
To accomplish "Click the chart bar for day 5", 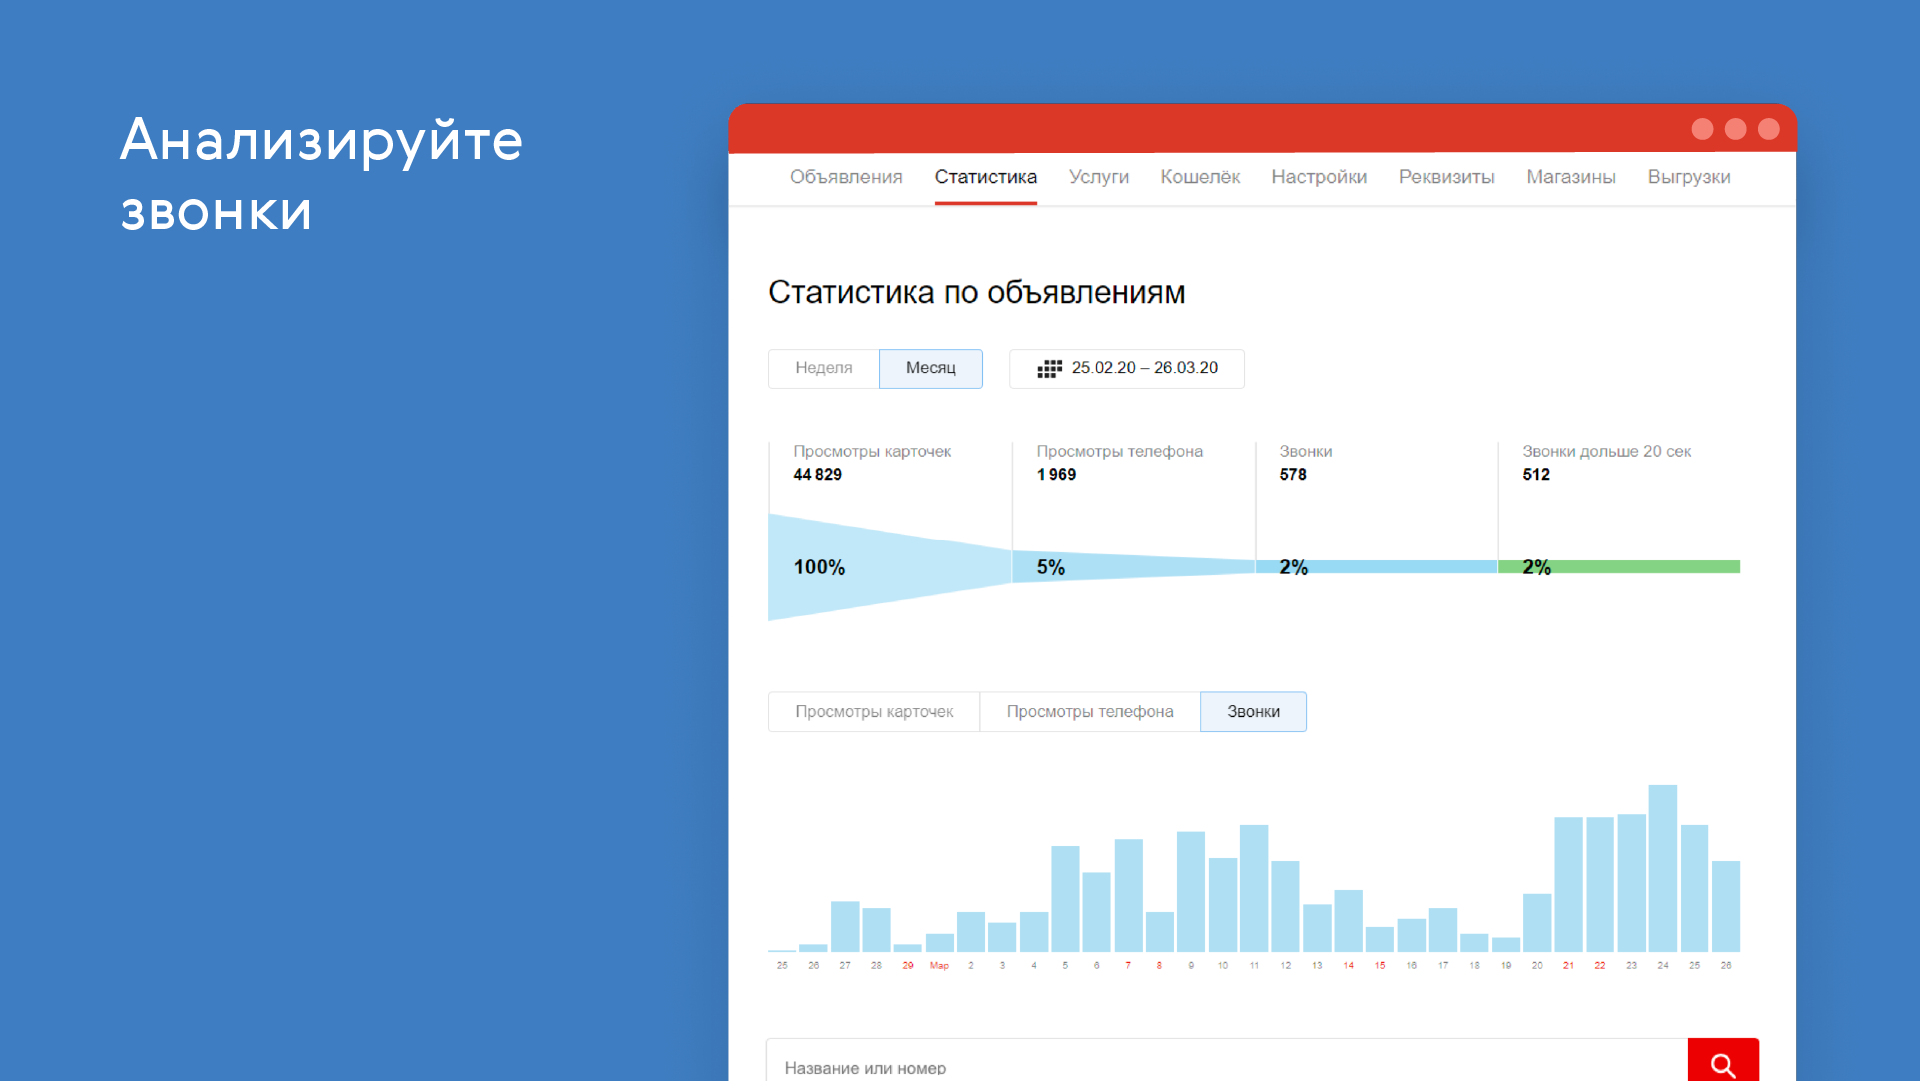I will (x=1065, y=899).
